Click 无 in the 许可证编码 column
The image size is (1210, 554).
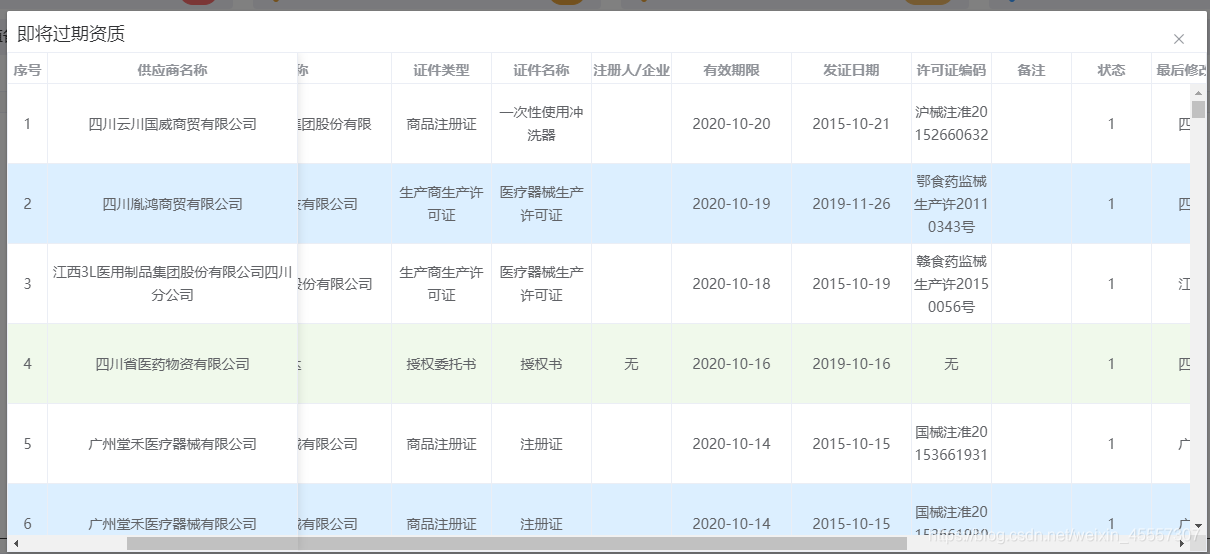pyautogui.click(x=951, y=364)
